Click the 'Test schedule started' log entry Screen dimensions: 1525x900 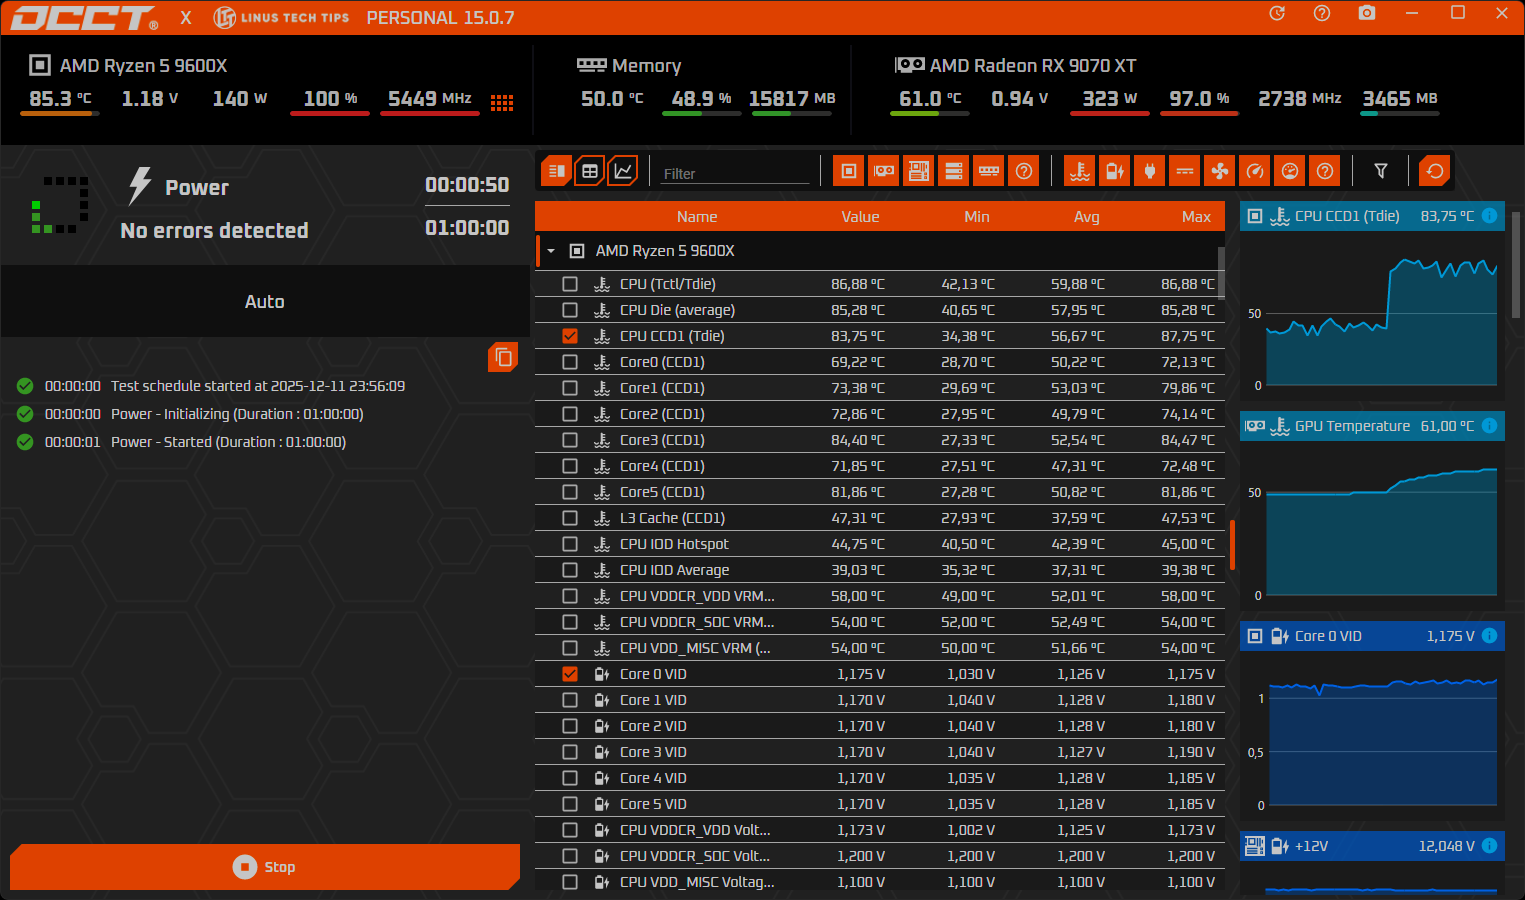tap(258, 386)
